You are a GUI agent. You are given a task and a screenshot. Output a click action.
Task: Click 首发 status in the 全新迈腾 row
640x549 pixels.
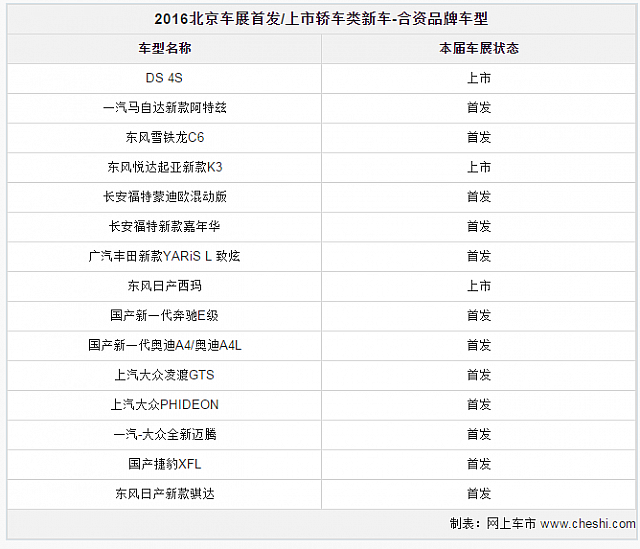pyautogui.click(x=479, y=434)
